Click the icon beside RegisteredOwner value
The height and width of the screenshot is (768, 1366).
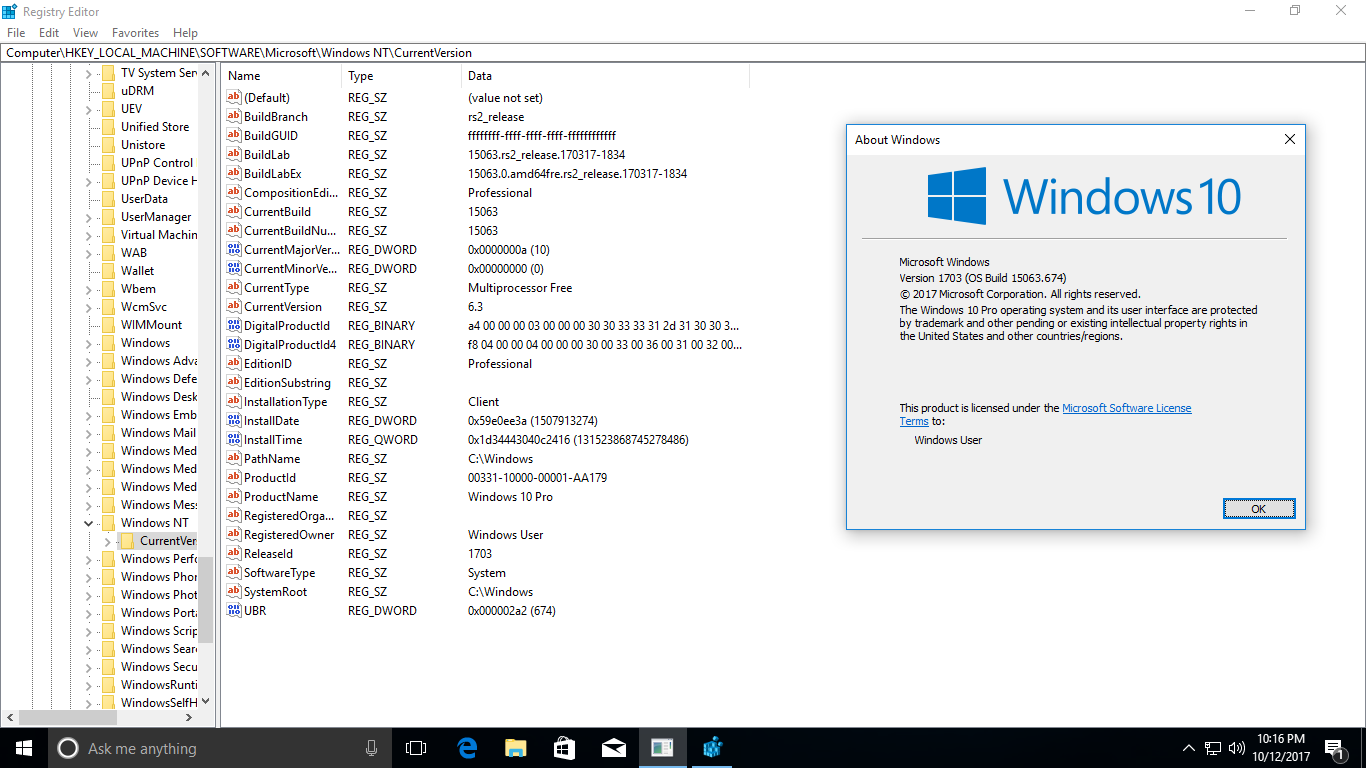pyautogui.click(x=234, y=535)
